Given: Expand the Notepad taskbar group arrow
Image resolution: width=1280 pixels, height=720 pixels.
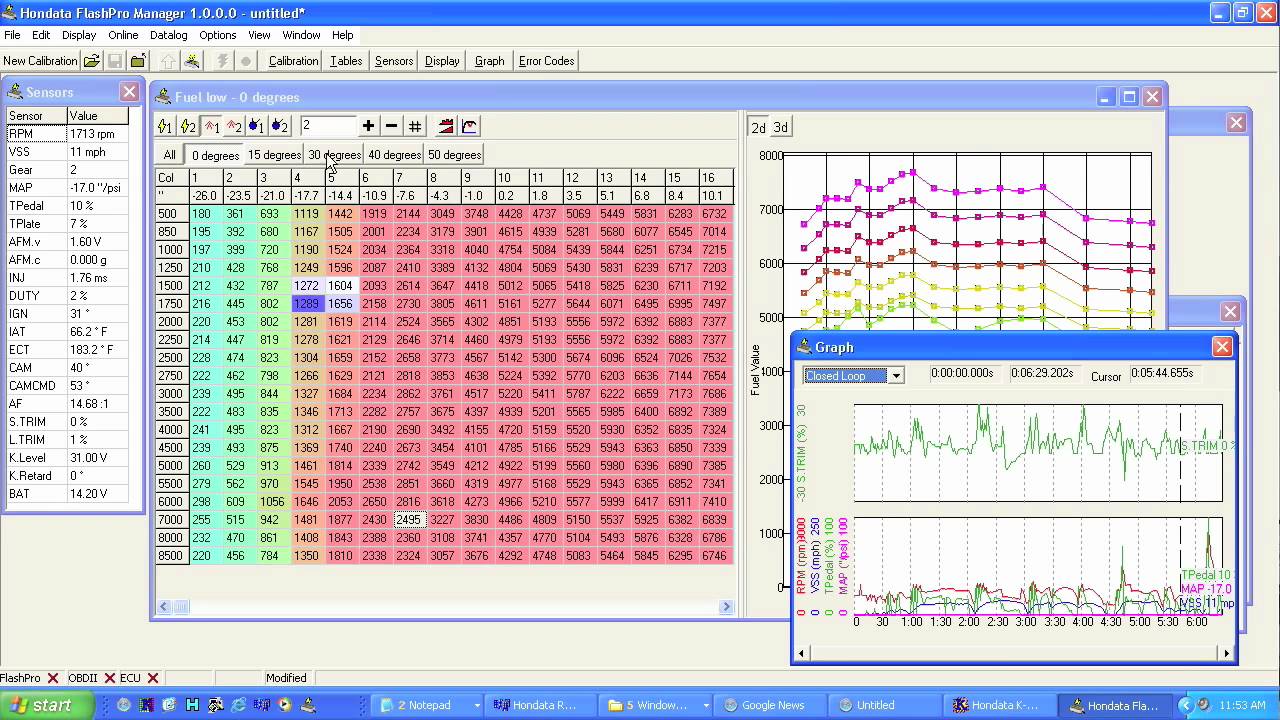Looking at the screenshot, I should (x=477, y=705).
